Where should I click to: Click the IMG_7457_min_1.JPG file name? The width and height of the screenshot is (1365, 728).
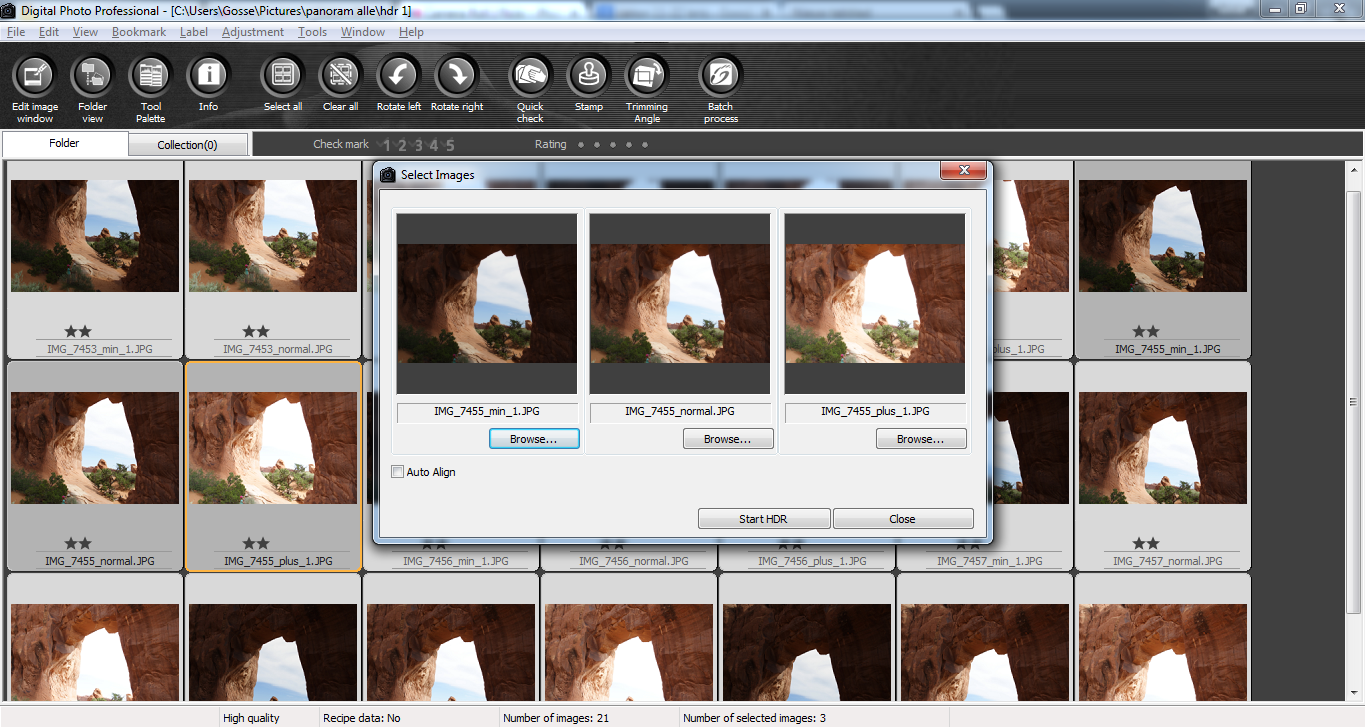(x=989, y=562)
